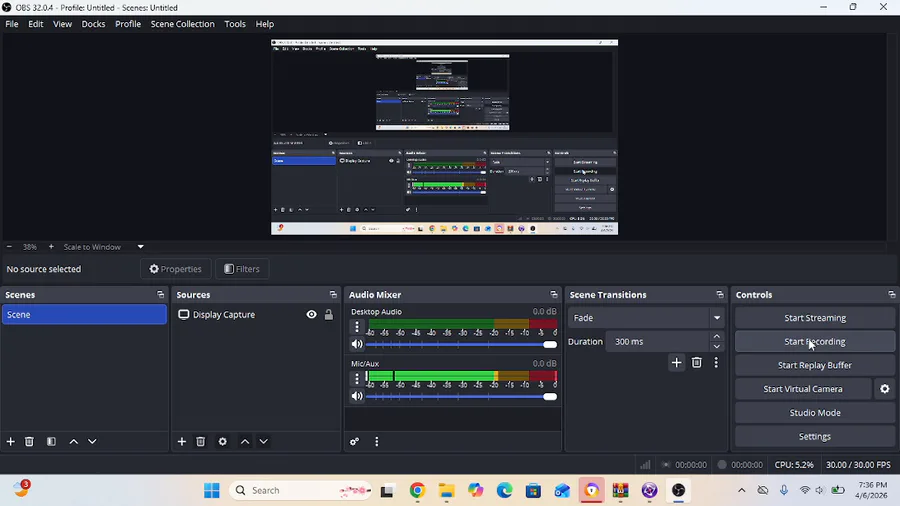Add a new scene with plus icon
The height and width of the screenshot is (506, 900).
10,441
